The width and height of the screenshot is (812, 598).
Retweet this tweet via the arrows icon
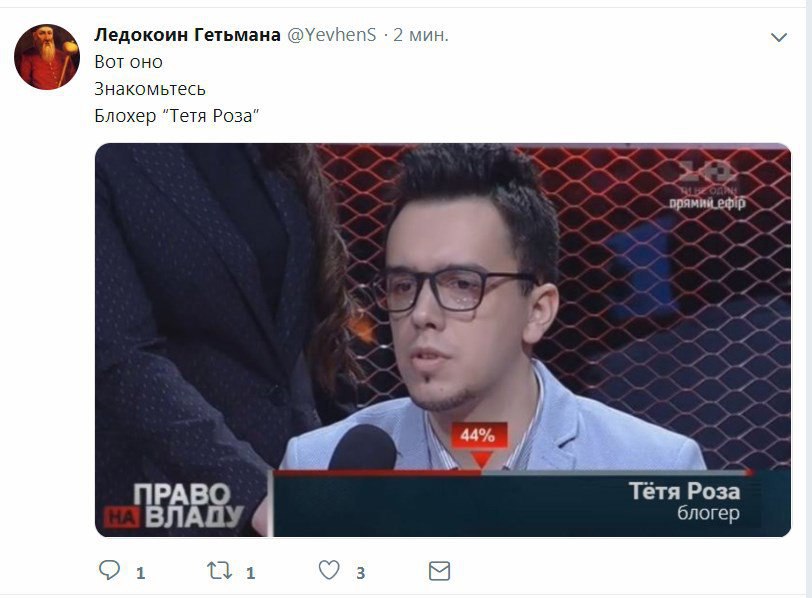(219, 571)
